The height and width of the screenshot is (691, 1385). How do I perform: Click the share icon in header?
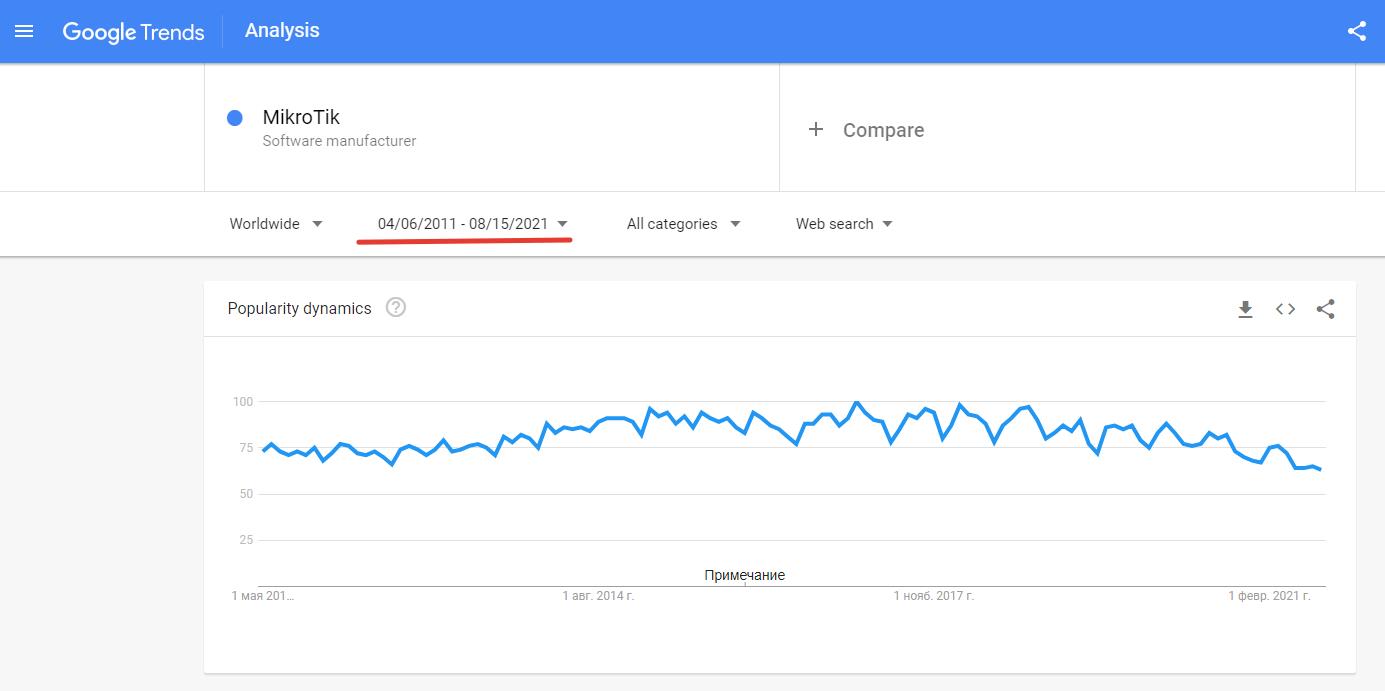point(1356,31)
